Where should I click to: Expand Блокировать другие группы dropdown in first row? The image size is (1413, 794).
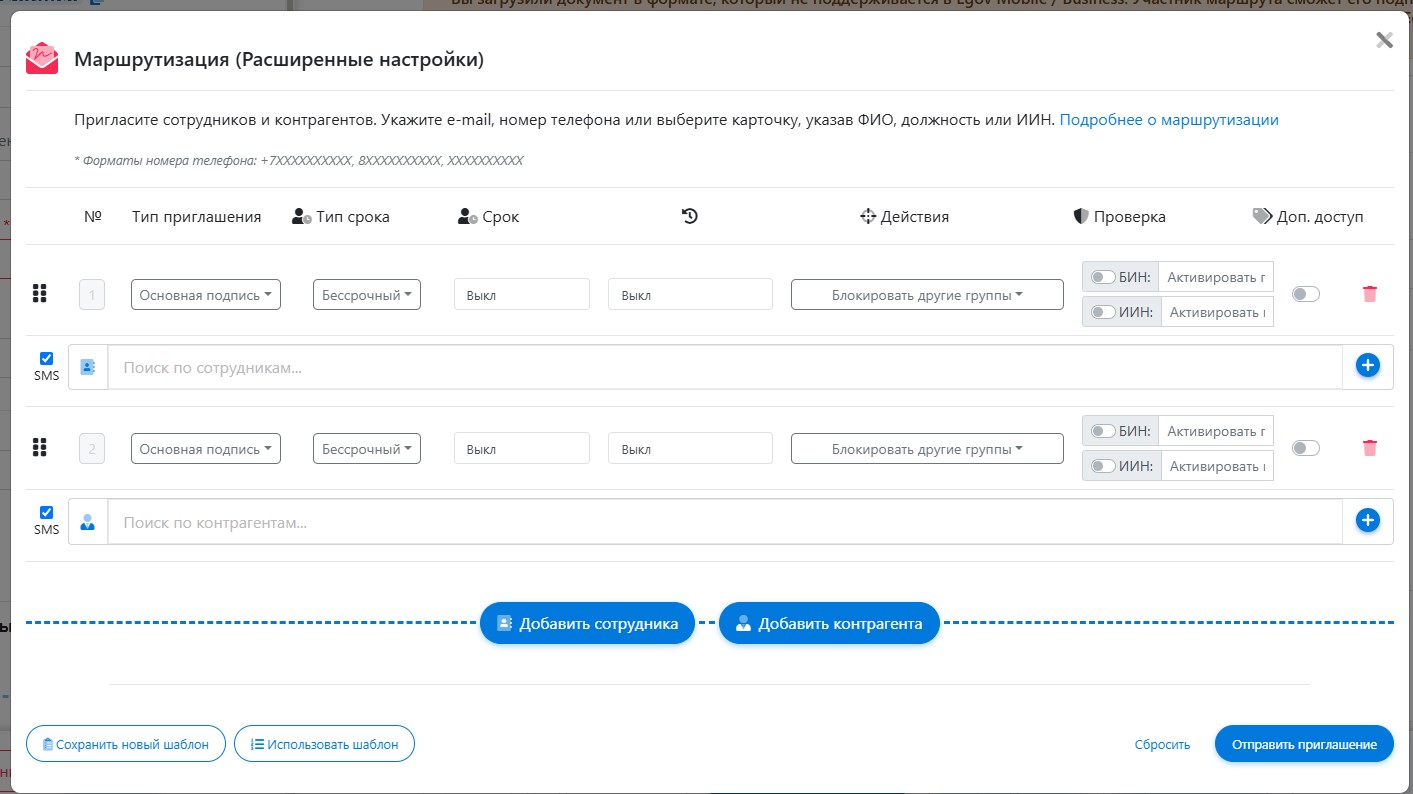[926, 295]
